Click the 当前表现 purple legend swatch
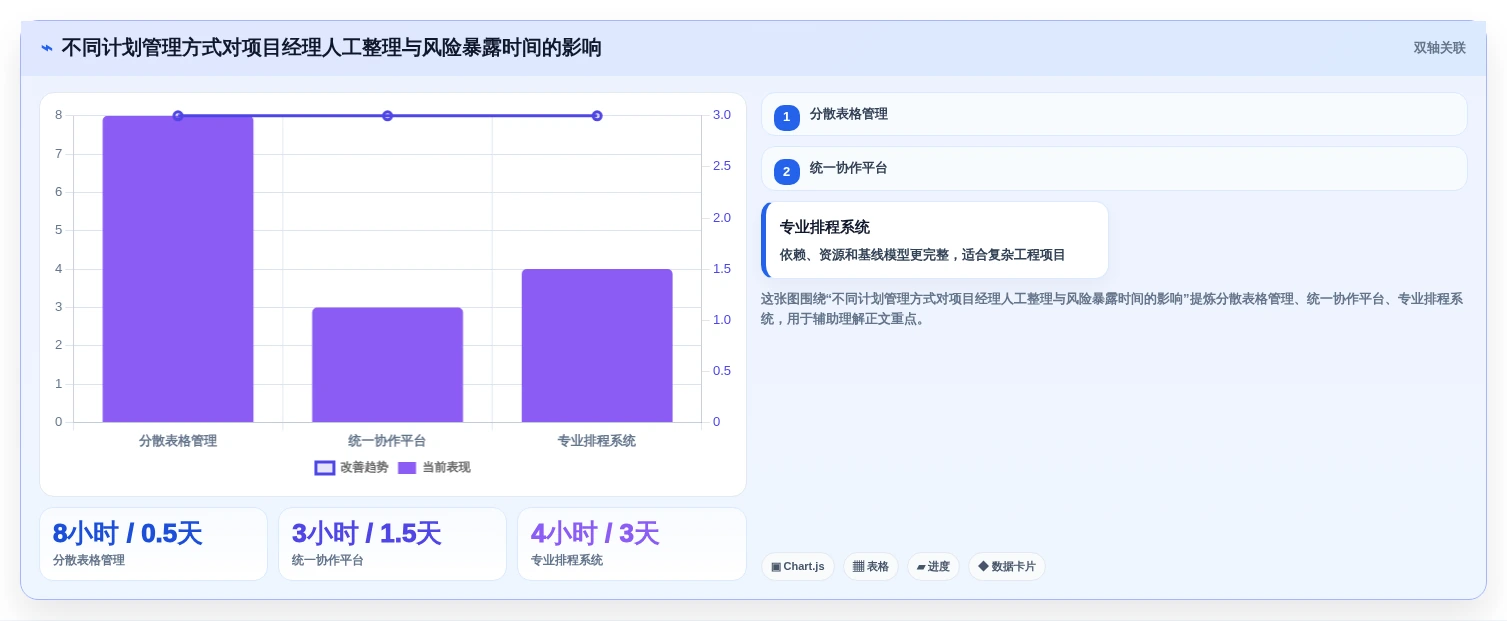Screen dimensions: 1507x621 pos(407,467)
